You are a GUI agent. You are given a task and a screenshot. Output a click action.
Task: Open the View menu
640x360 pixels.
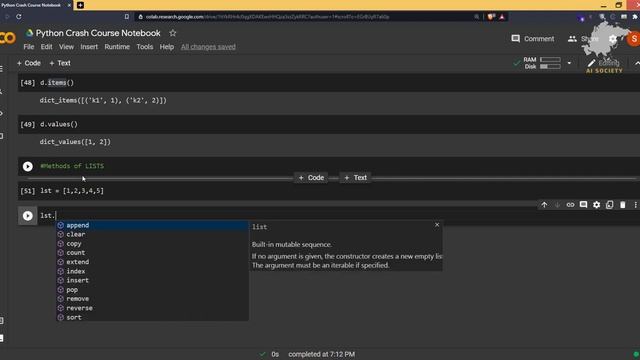[x=66, y=47]
